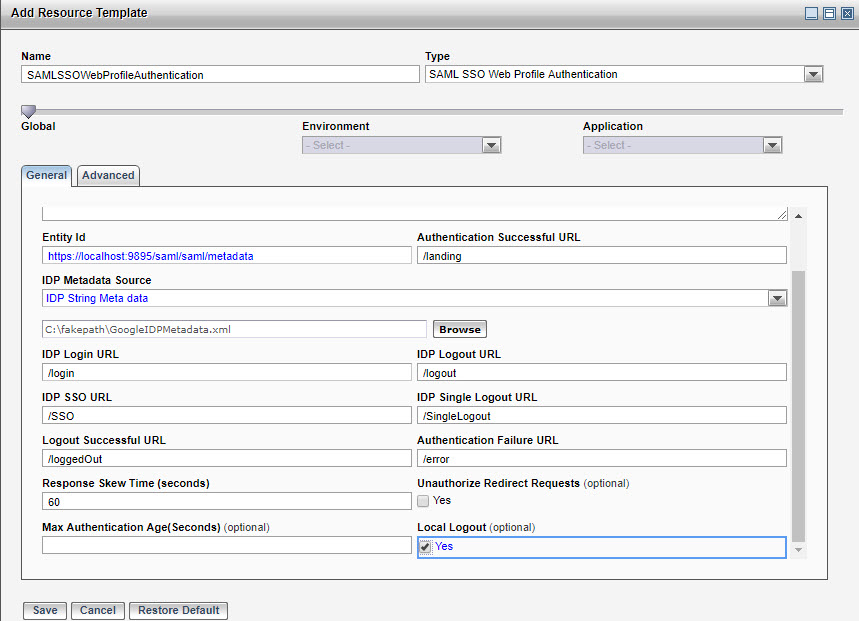Close the Add Resource Template dialog
The height and width of the screenshot is (621, 859).
click(845, 13)
